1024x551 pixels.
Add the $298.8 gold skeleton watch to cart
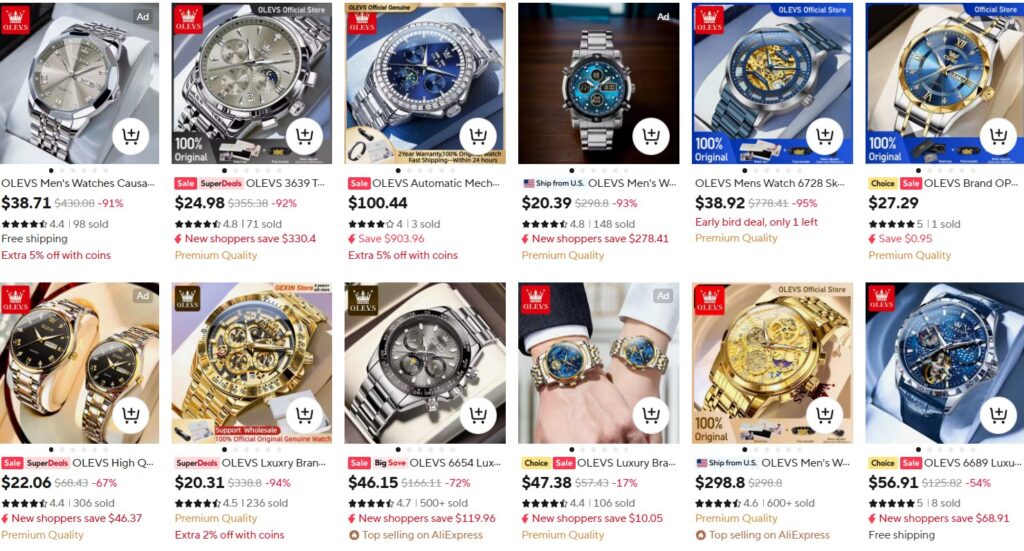825,415
